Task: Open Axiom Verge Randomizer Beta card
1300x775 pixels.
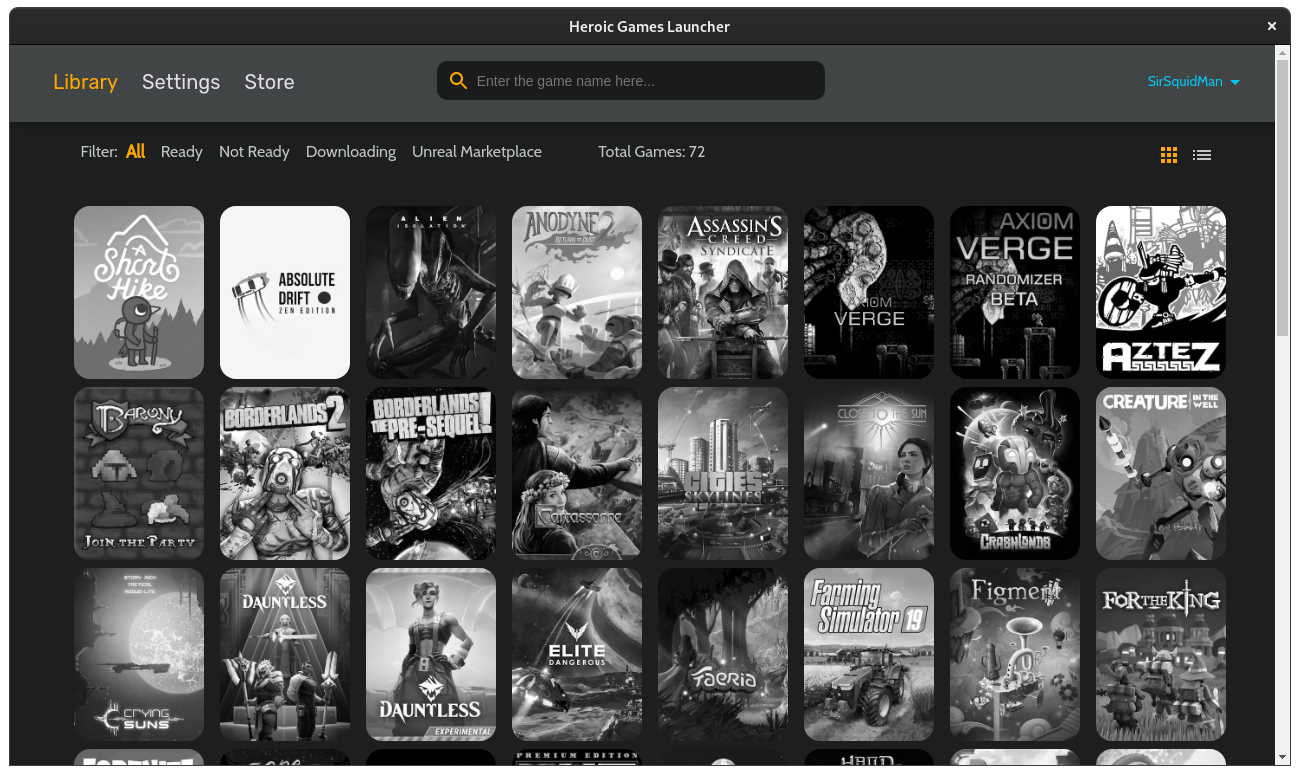Action: (x=1015, y=292)
